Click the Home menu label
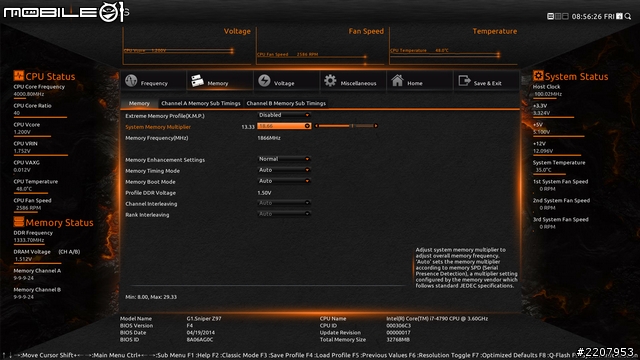The height and width of the screenshot is (360, 640). [x=415, y=83]
